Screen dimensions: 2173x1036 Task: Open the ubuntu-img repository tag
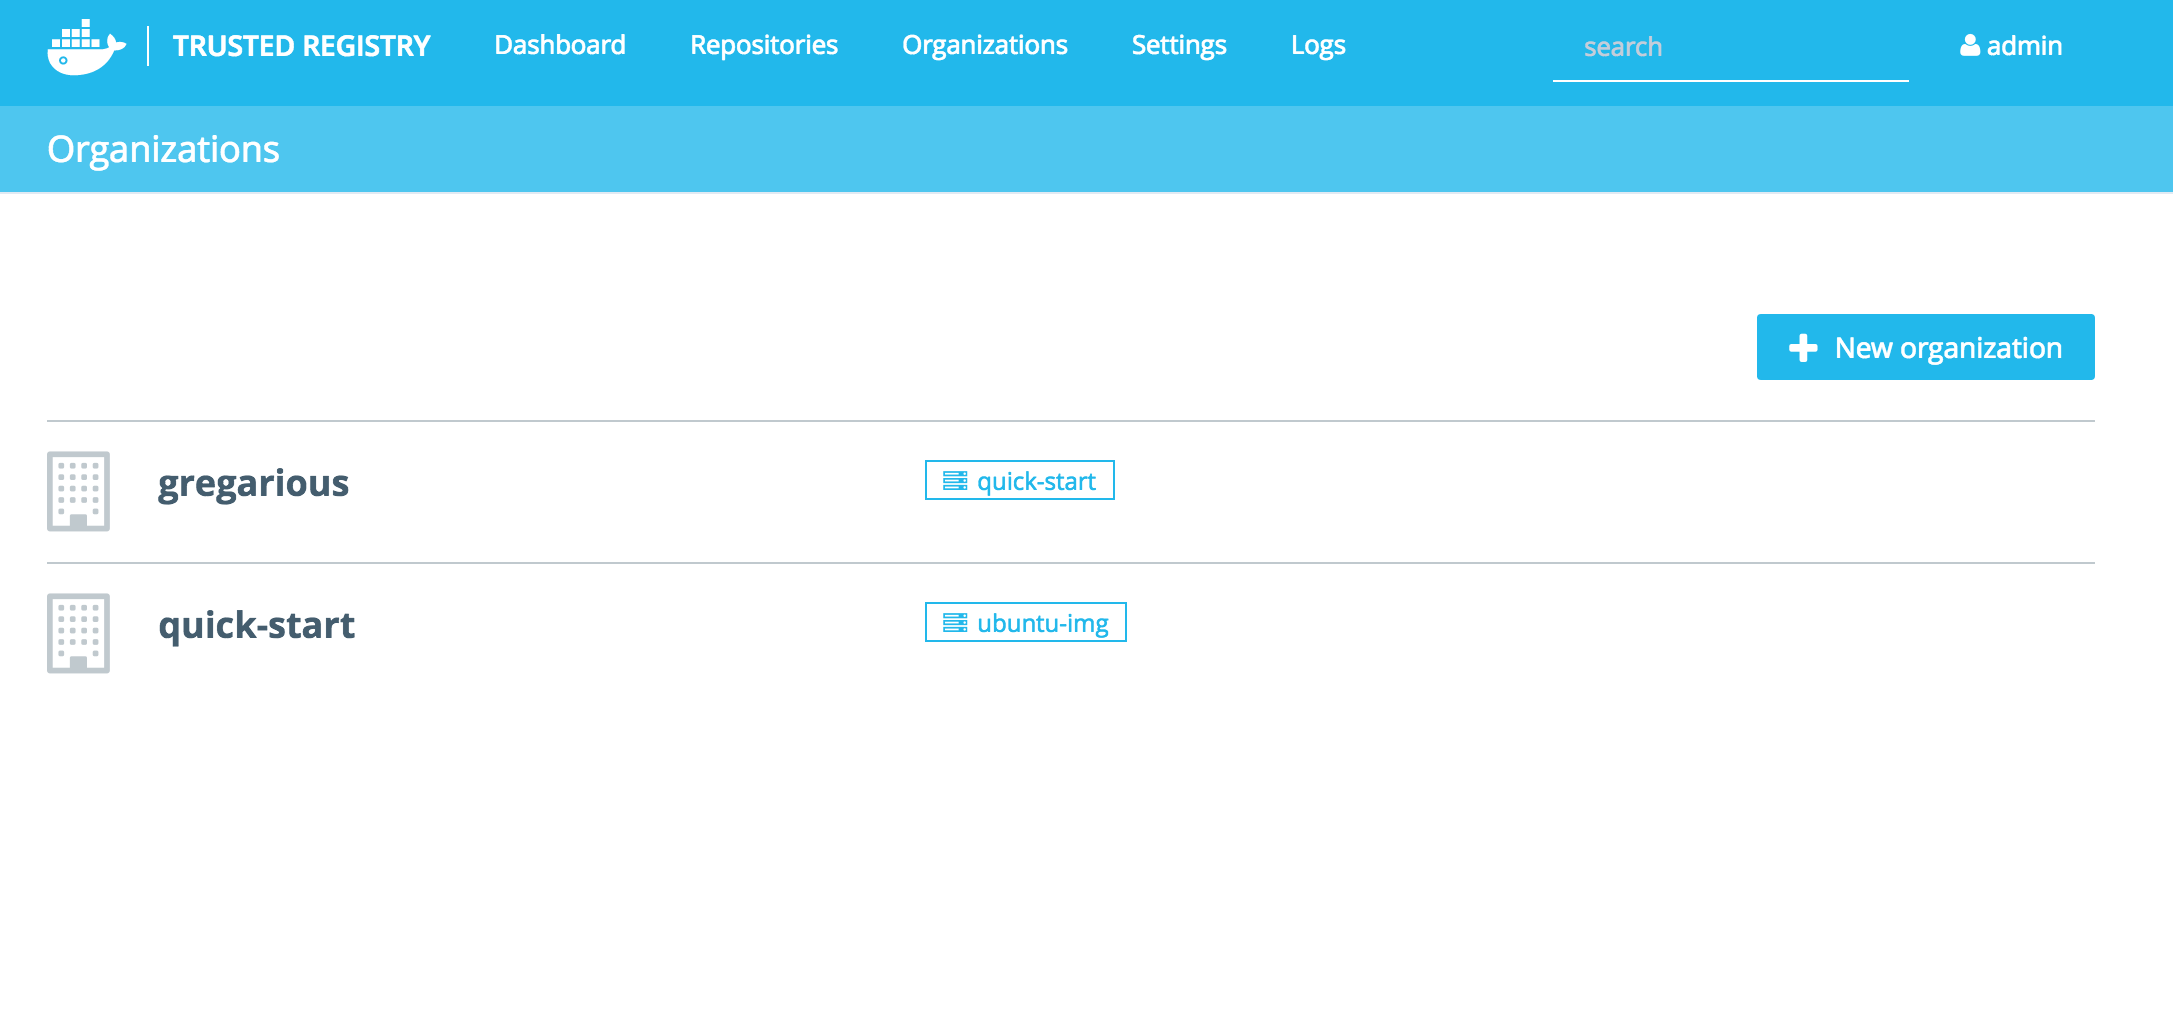[x=1025, y=622]
